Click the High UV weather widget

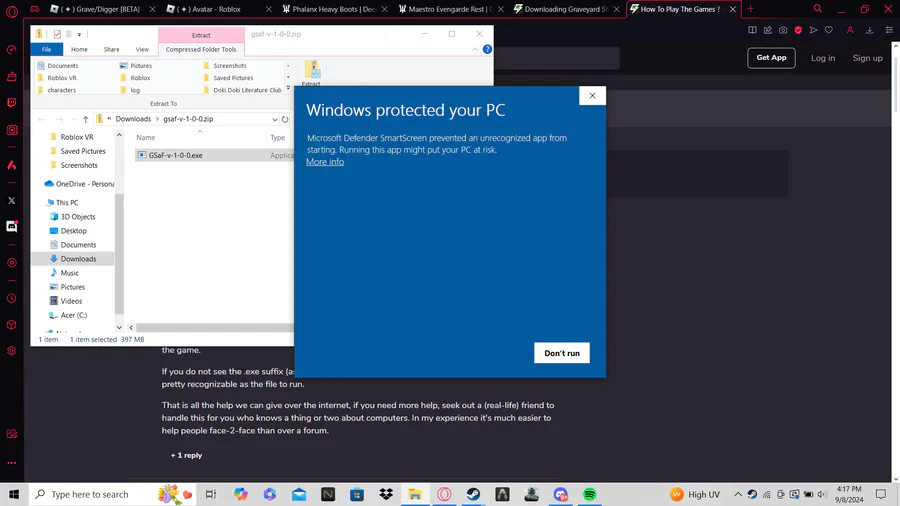point(695,494)
